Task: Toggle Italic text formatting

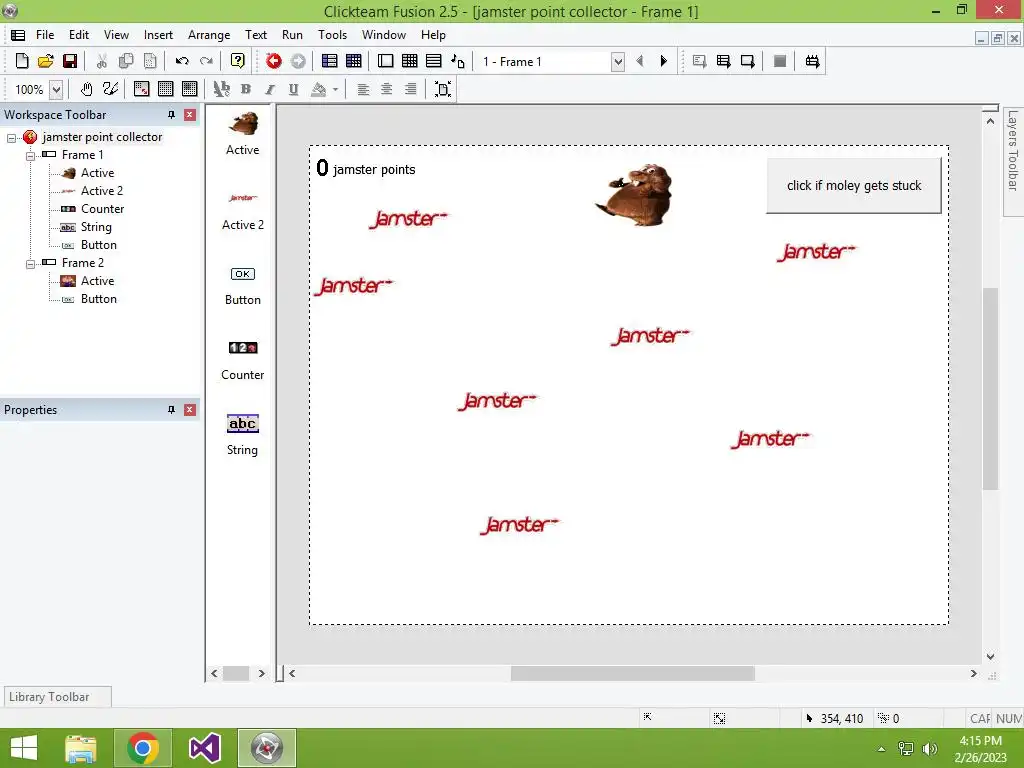Action: (270, 89)
